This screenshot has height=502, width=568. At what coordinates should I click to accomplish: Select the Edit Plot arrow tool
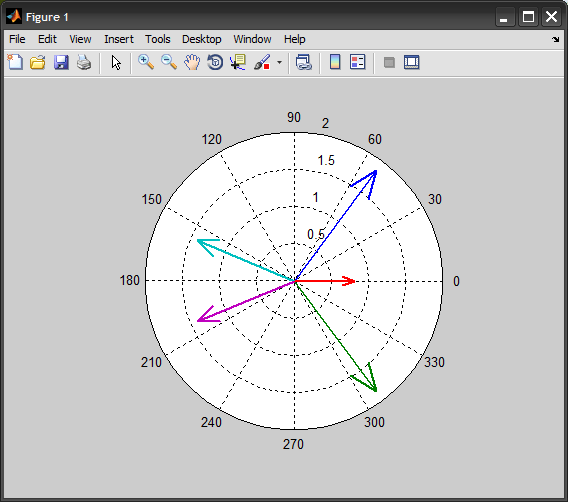tap(116, 63)
